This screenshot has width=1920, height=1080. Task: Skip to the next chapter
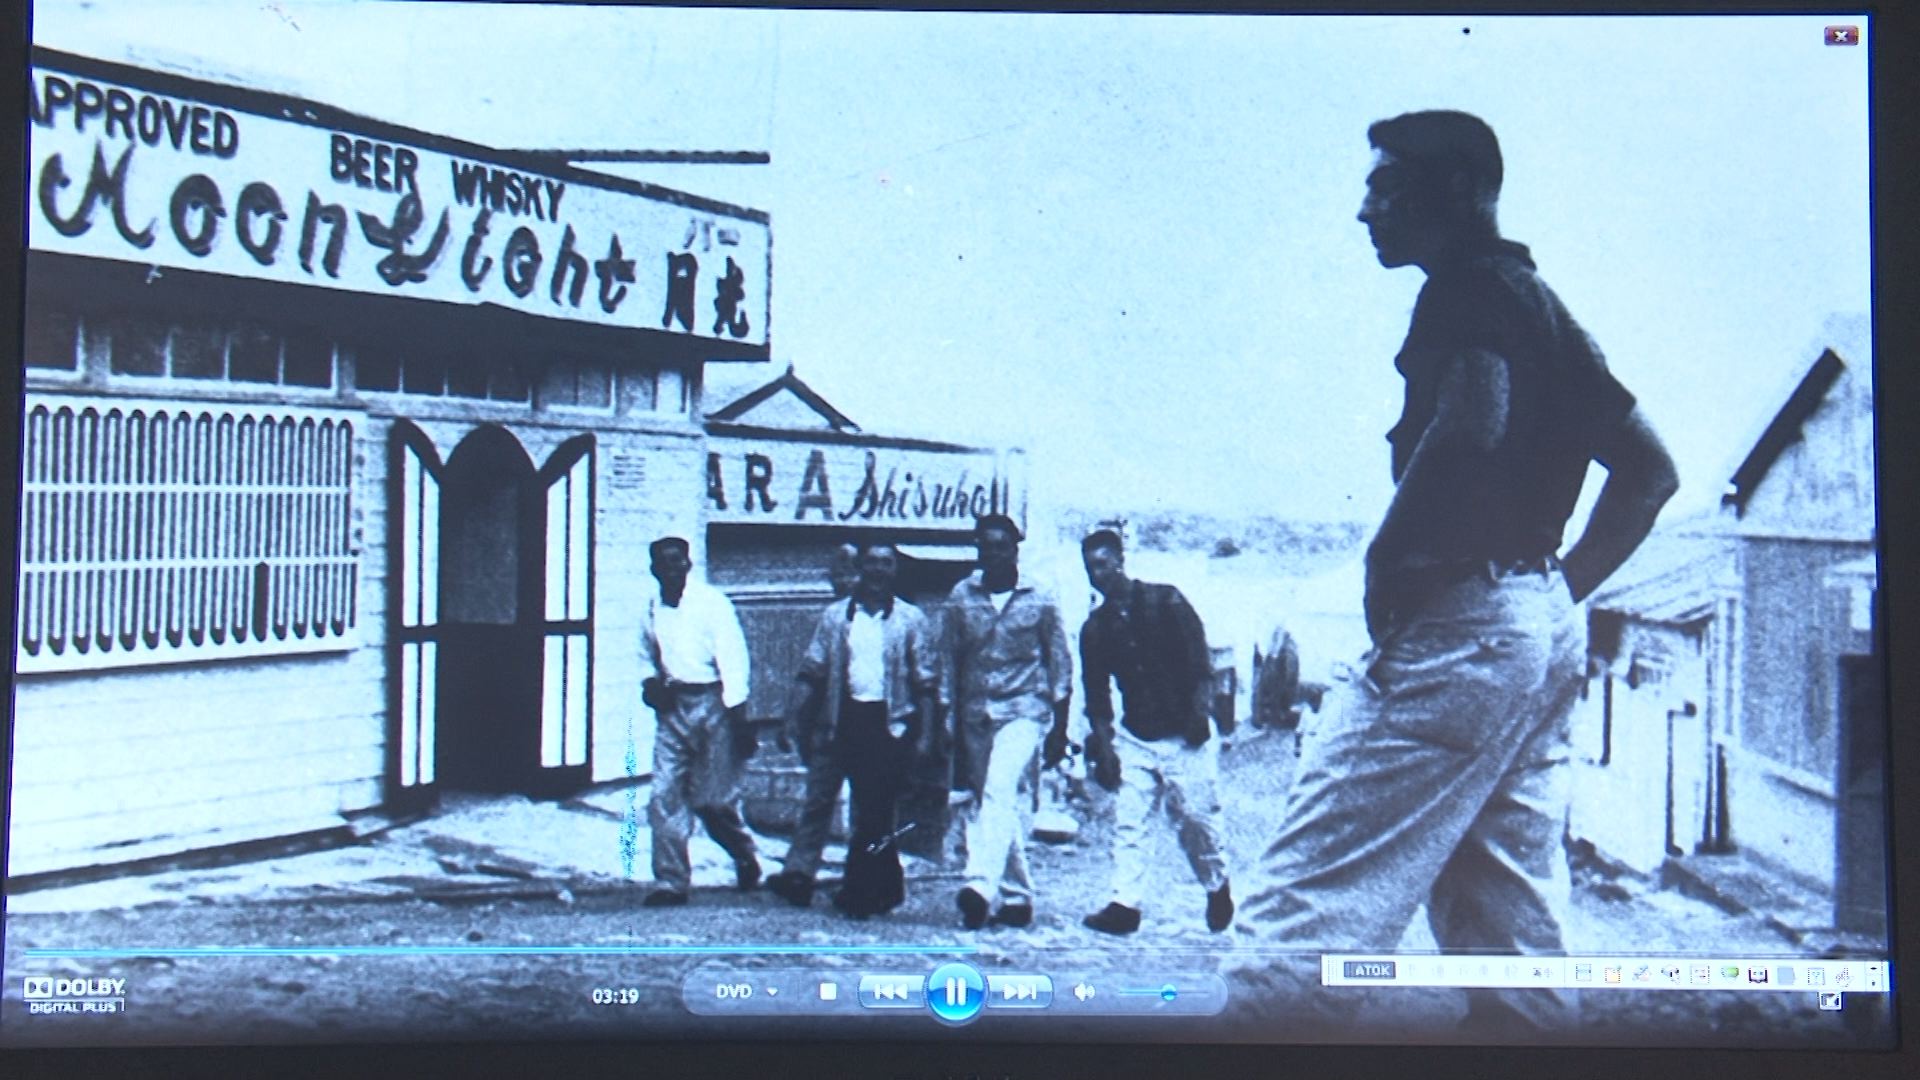[1018, 991]
